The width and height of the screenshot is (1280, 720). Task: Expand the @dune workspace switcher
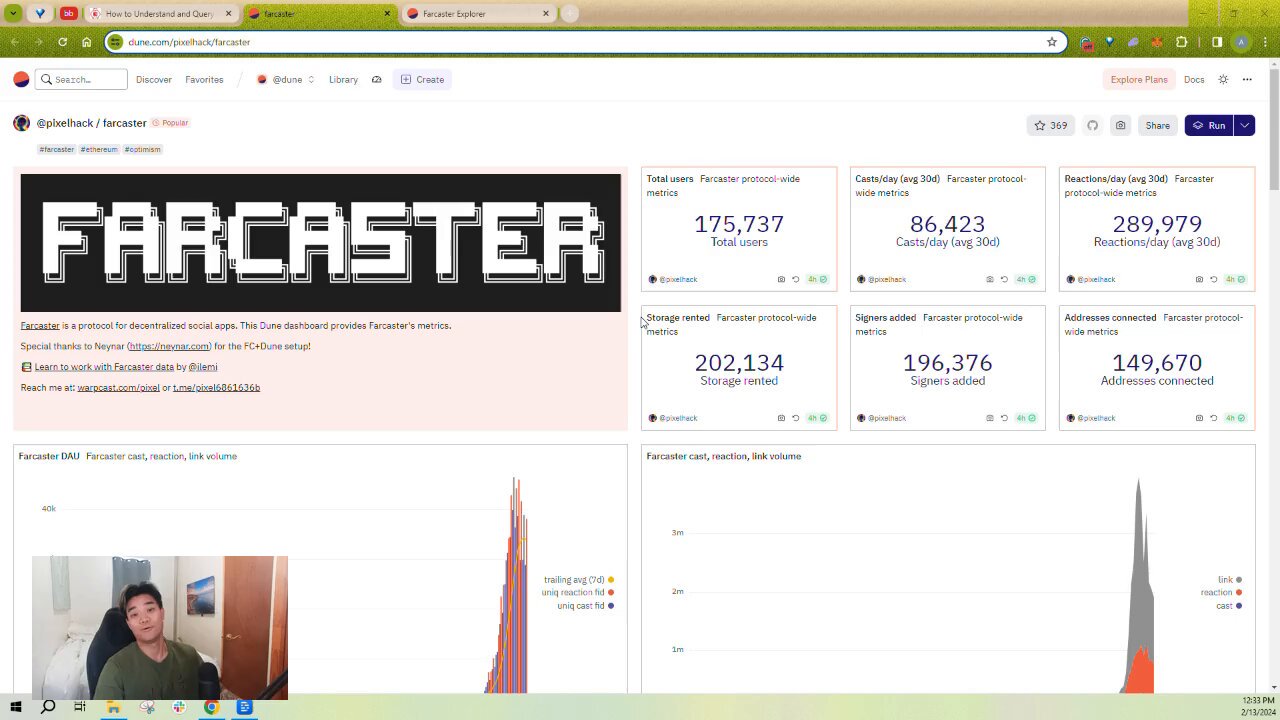[286, 79]
